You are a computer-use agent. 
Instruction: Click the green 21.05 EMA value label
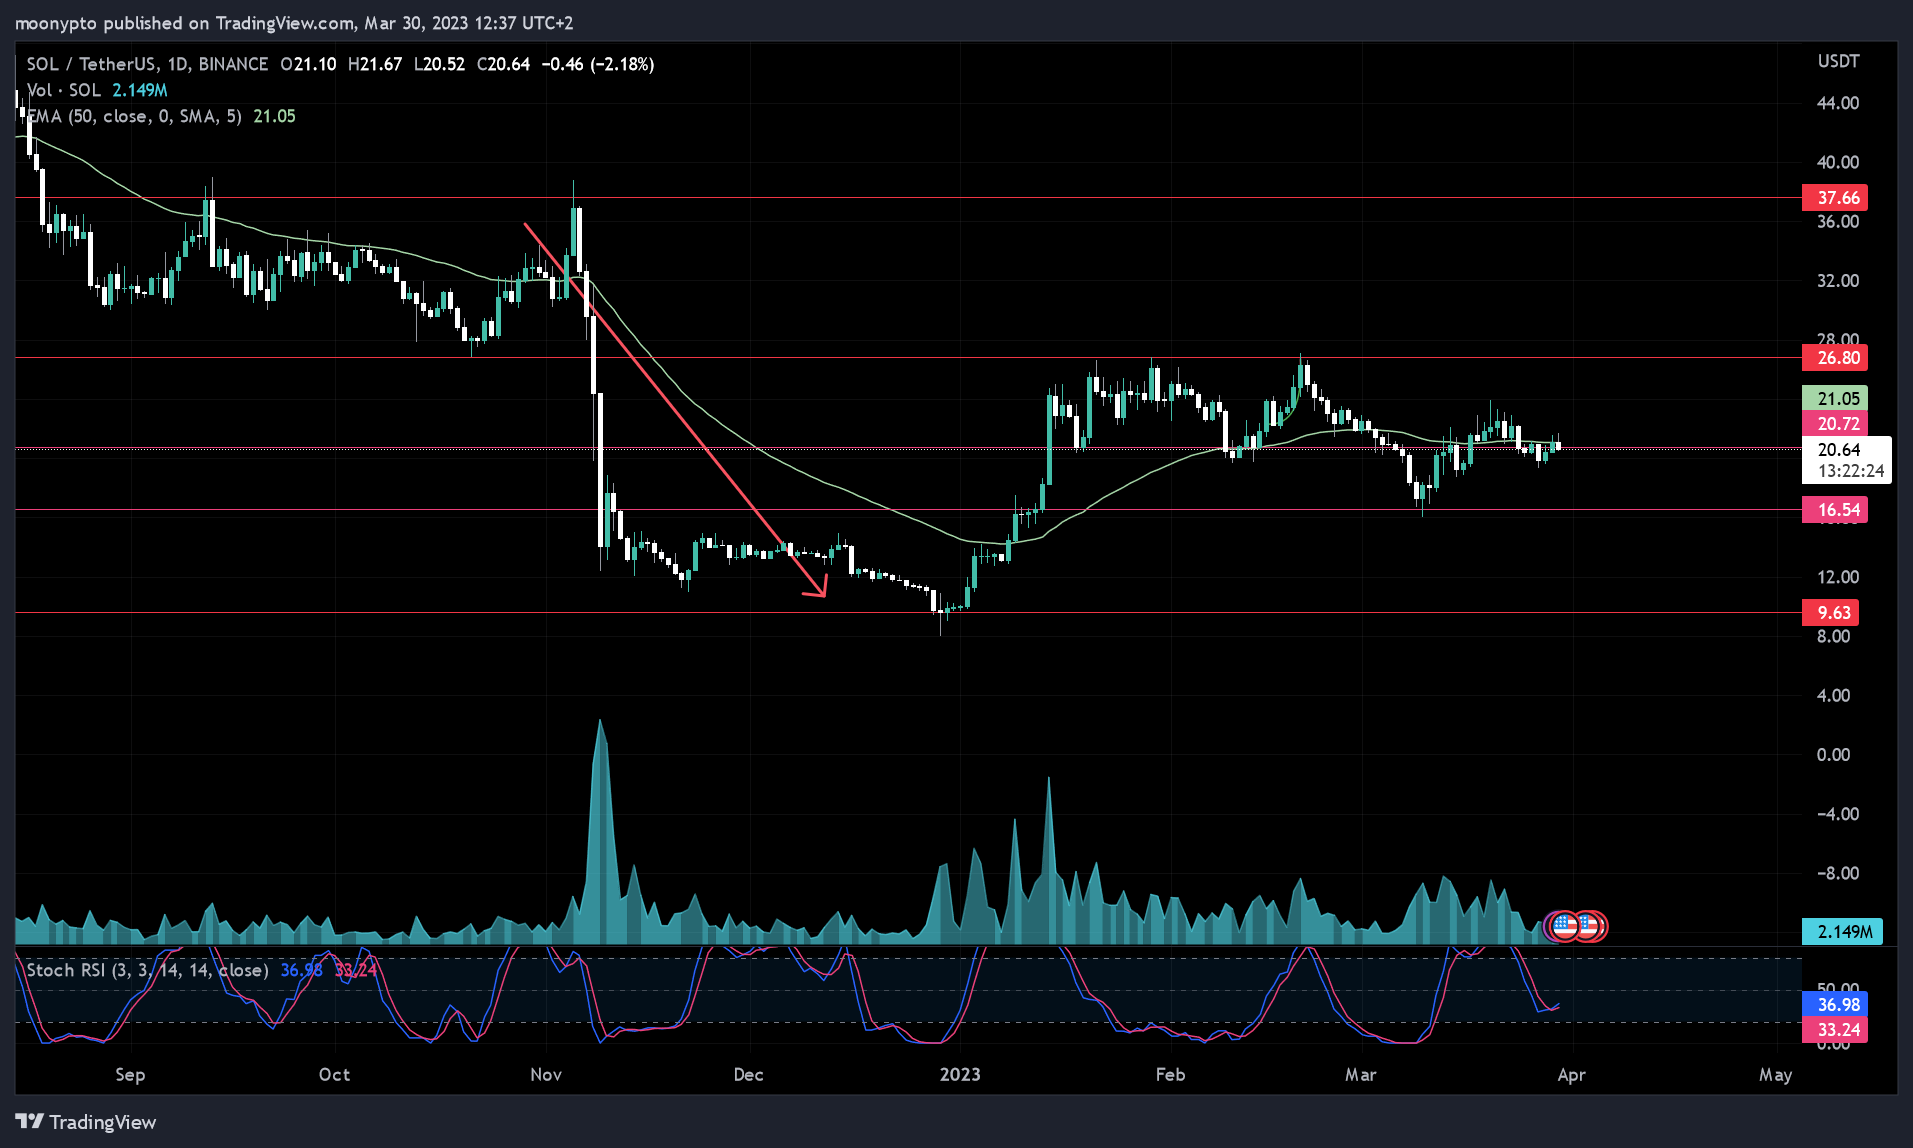pyautogui.click(x=1835, y=398)
